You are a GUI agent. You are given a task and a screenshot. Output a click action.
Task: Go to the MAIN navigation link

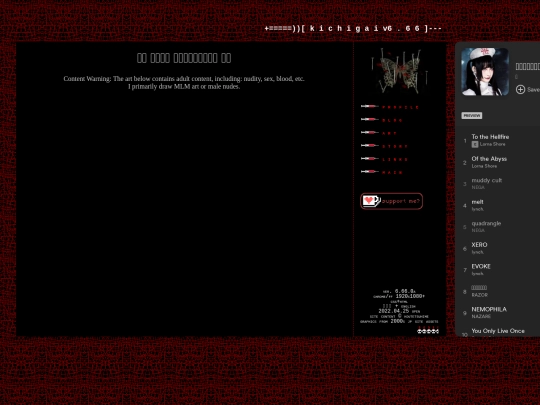392,173
